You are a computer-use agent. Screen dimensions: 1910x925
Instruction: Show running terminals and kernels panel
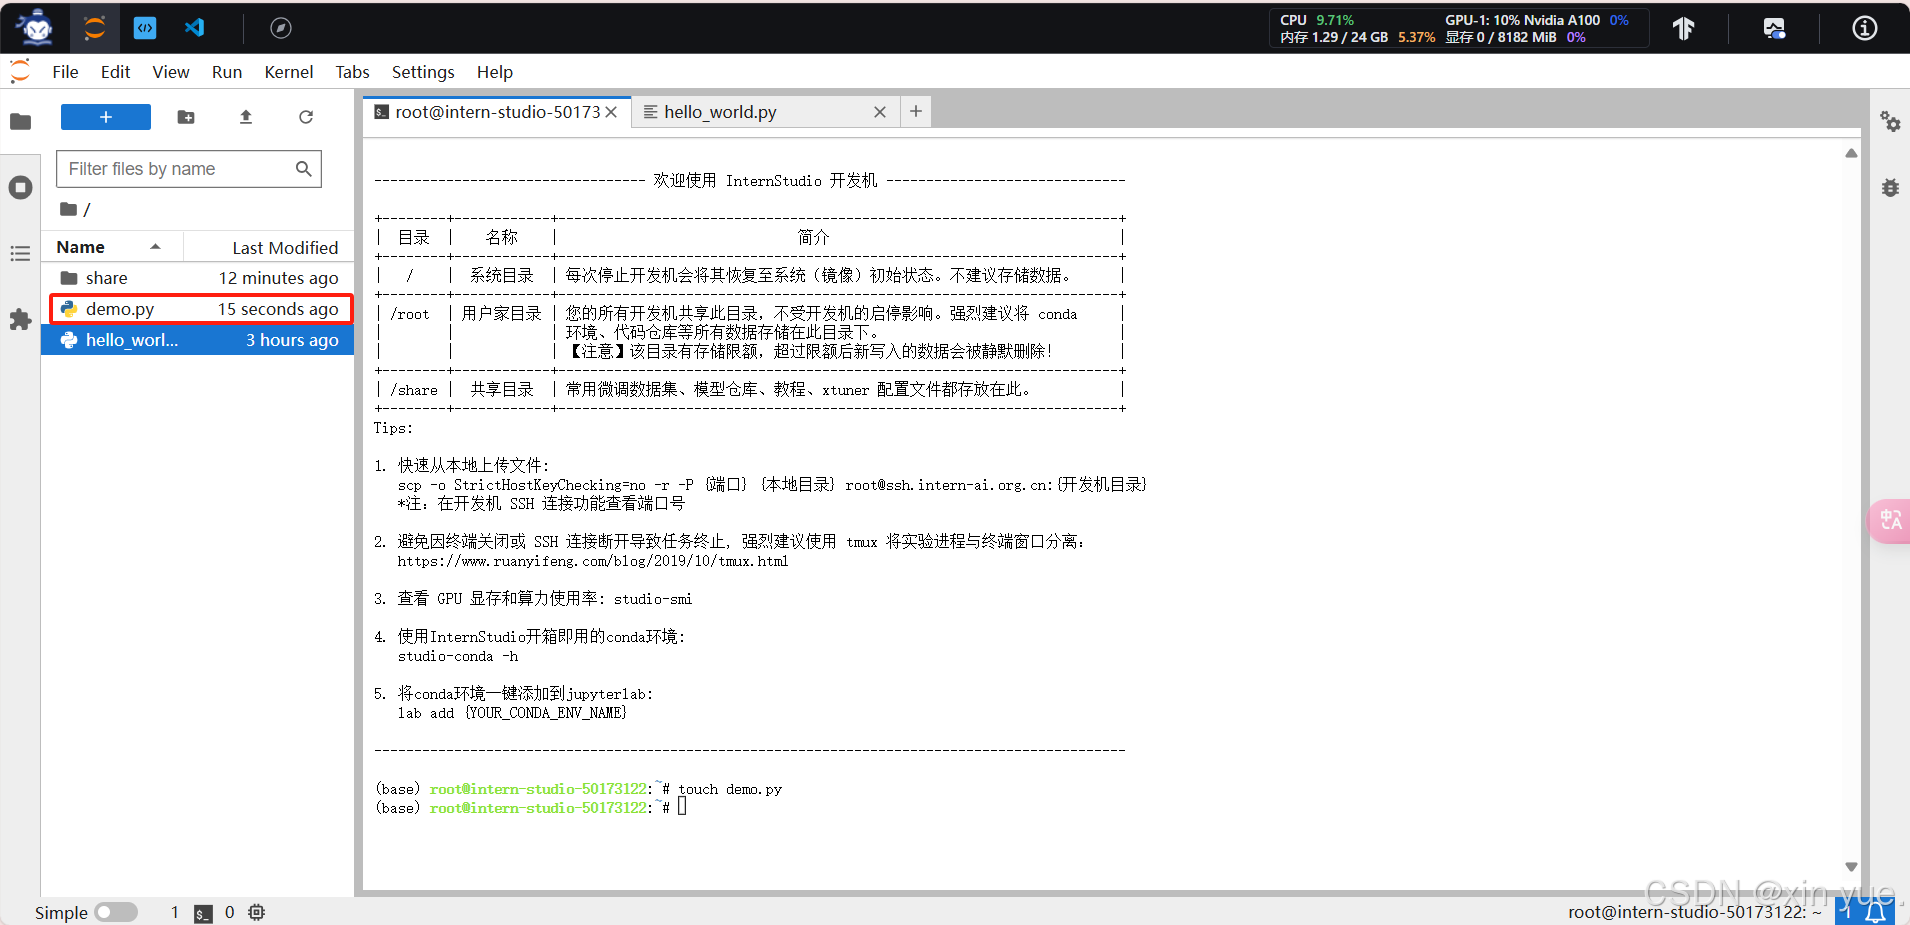click(20, 187)
